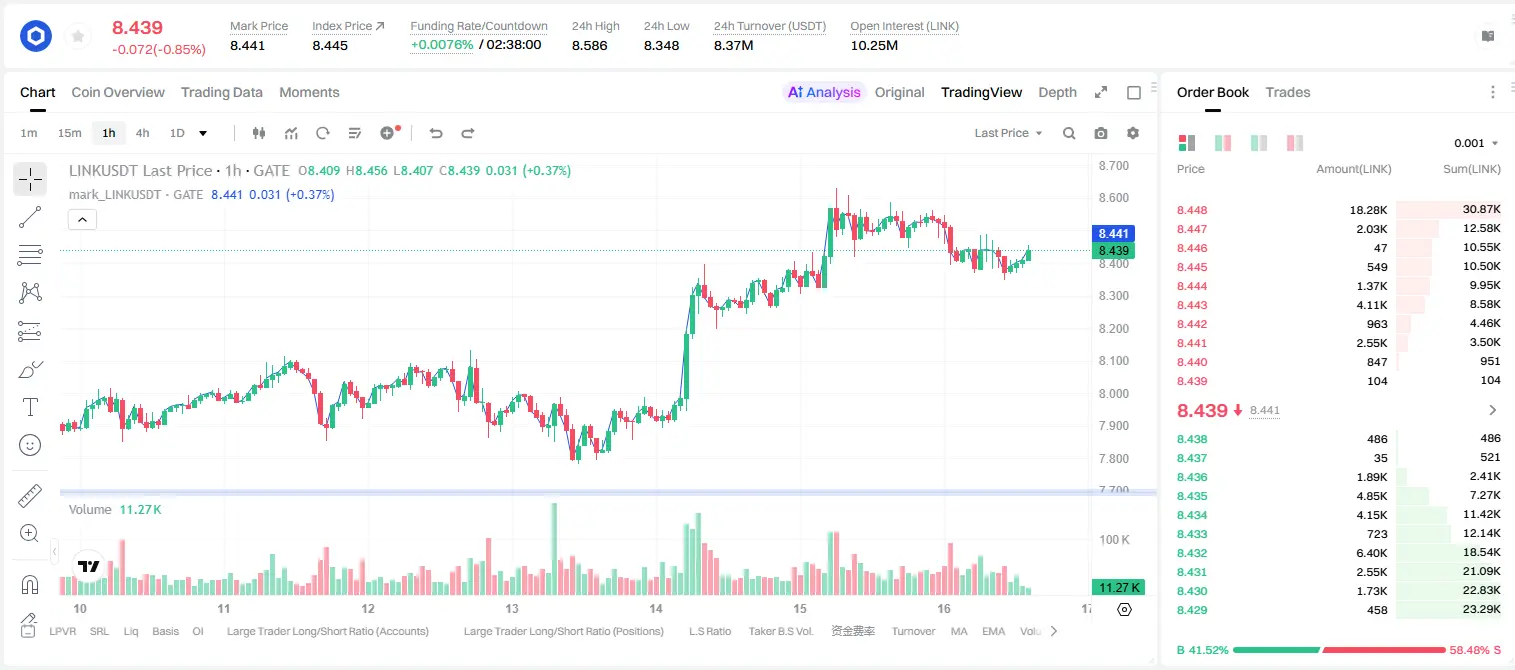Viewport: 1515px width, 670px height.
Task: Collapse the indicator legend chevron
Action: (82, 220)
